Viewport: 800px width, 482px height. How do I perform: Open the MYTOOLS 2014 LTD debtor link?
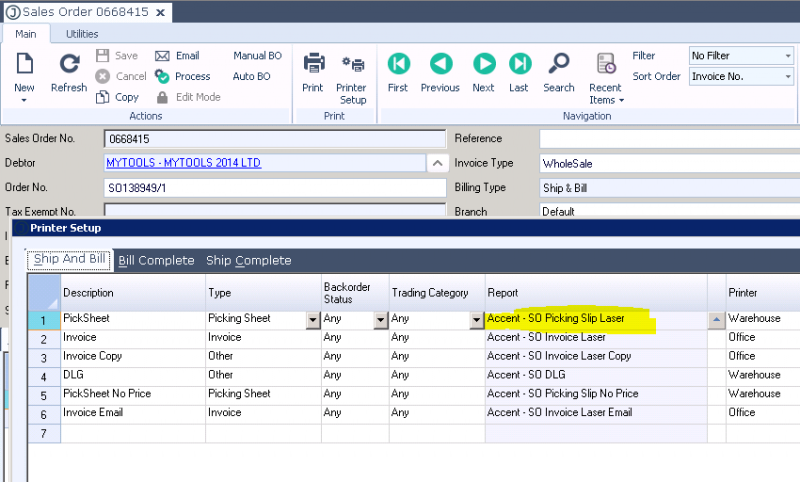[183, 163]
